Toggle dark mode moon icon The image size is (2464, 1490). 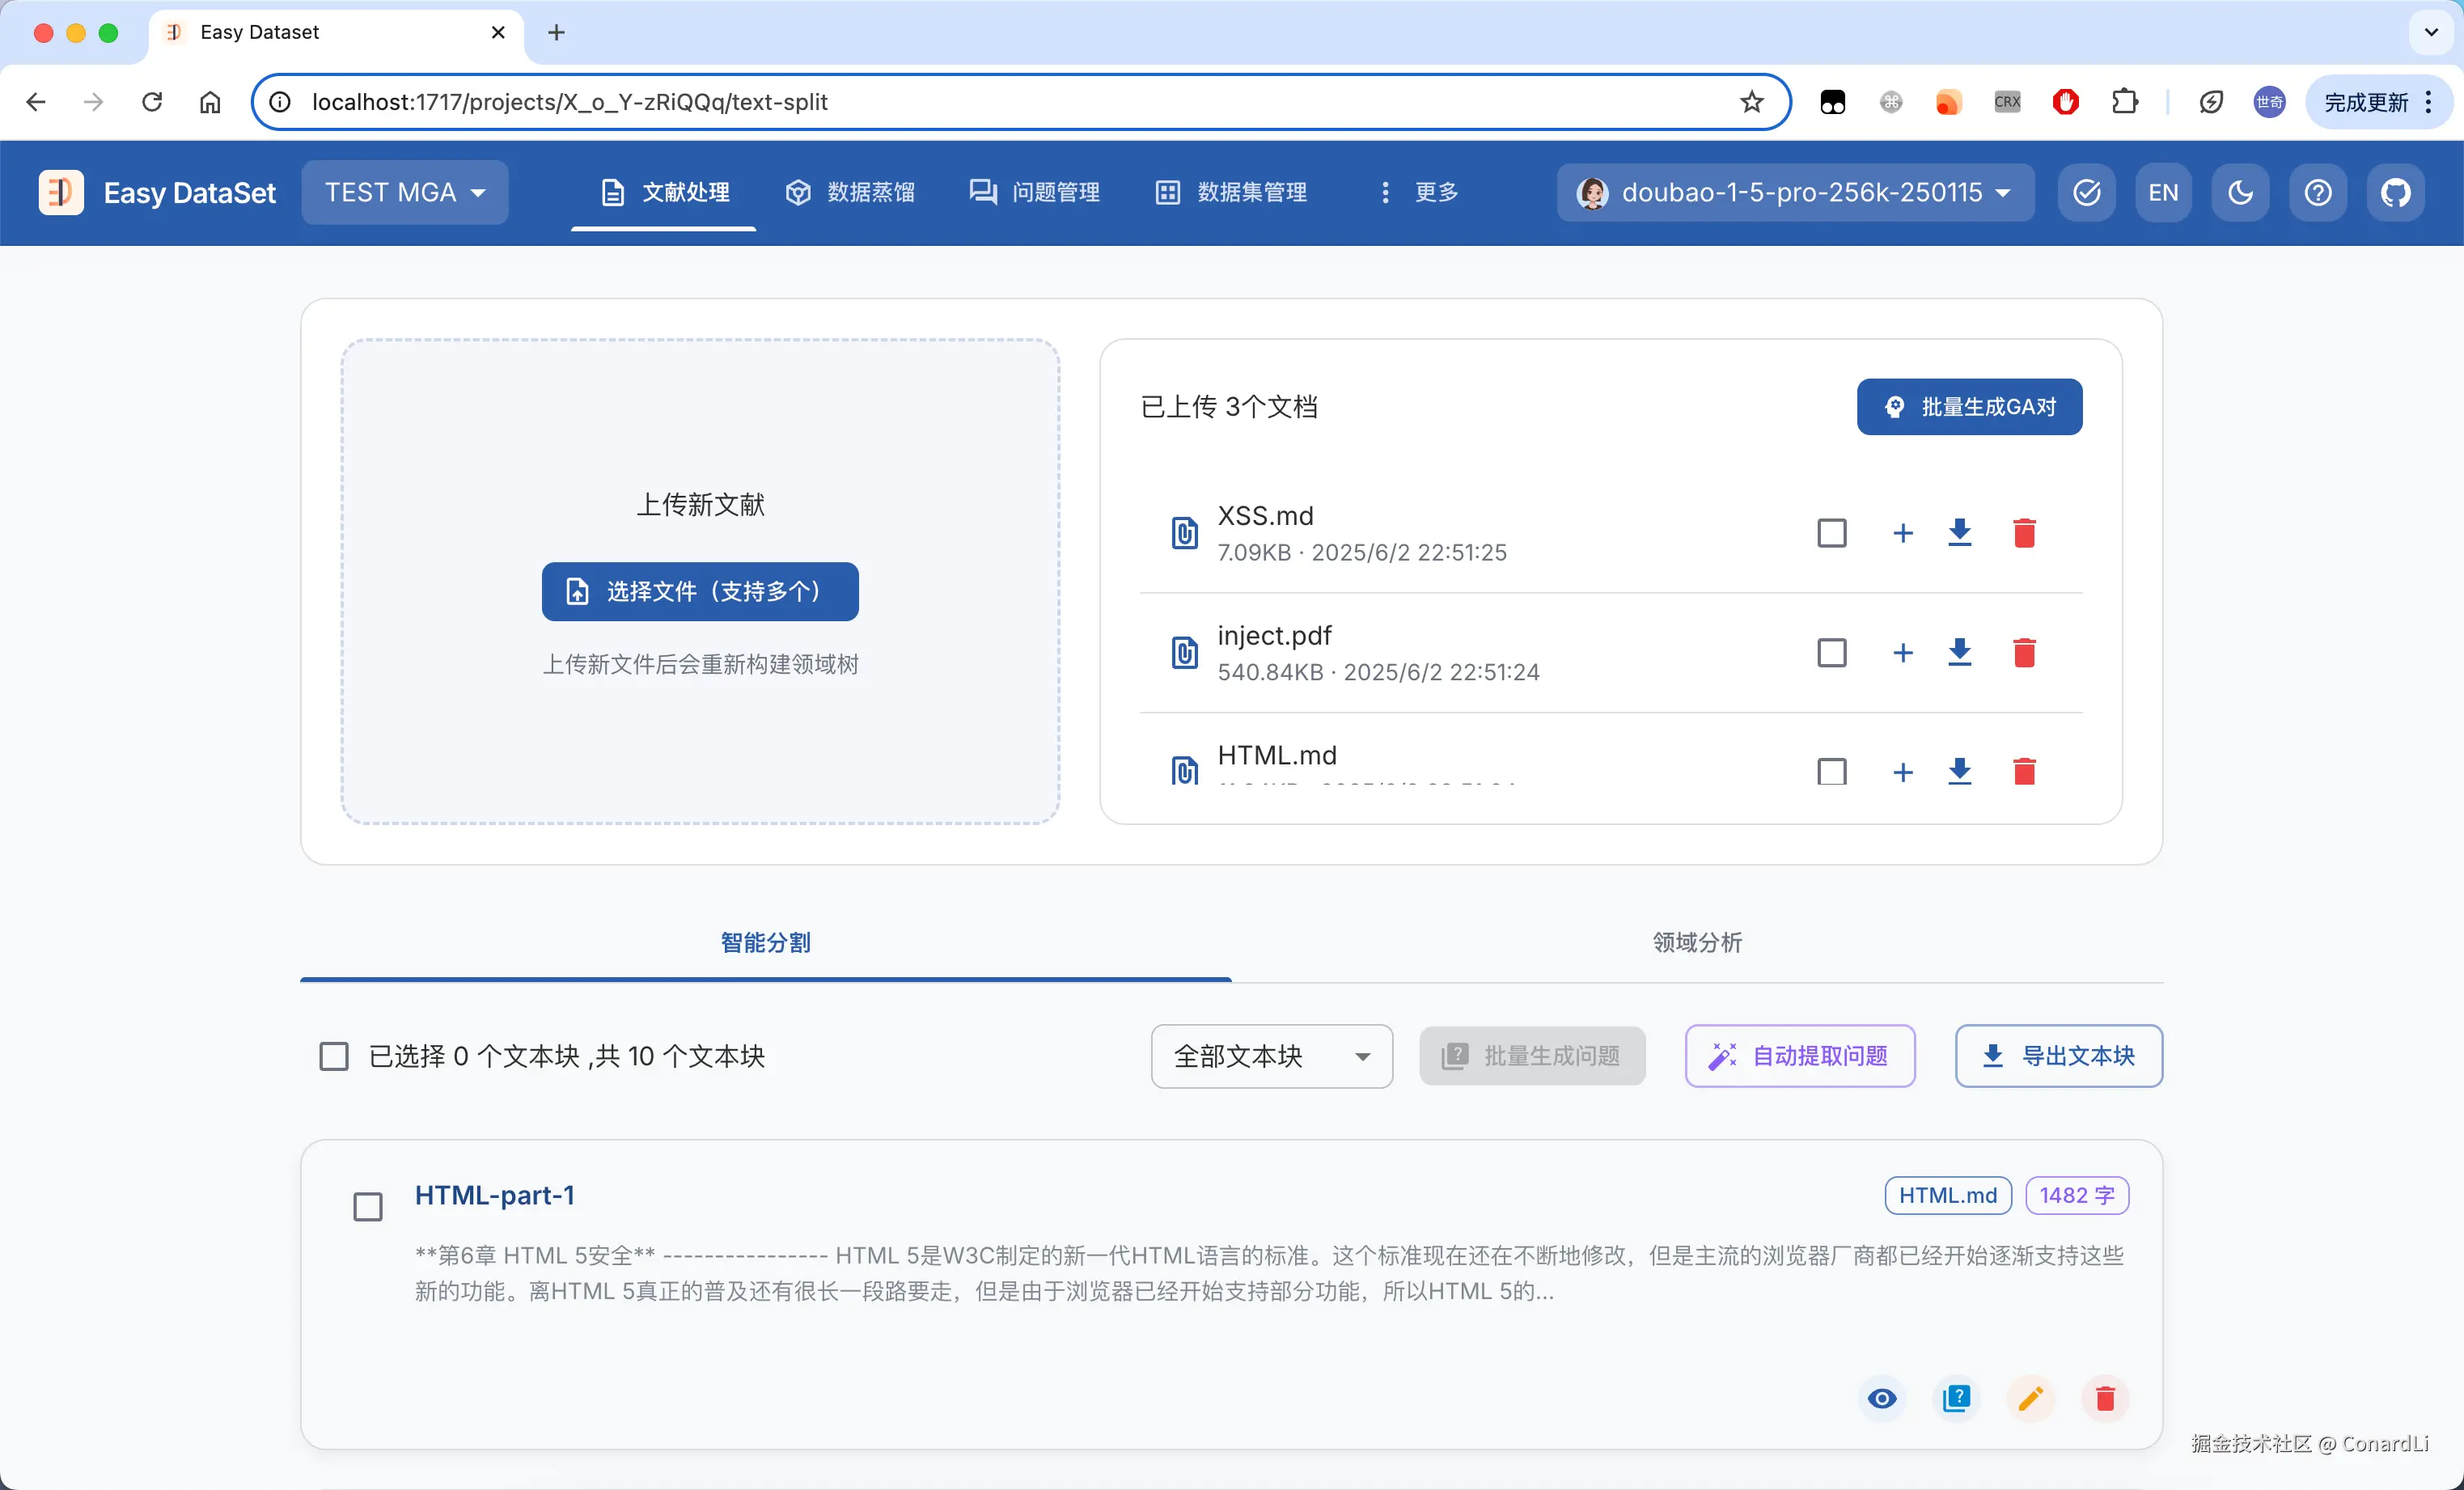point(2240,192)
